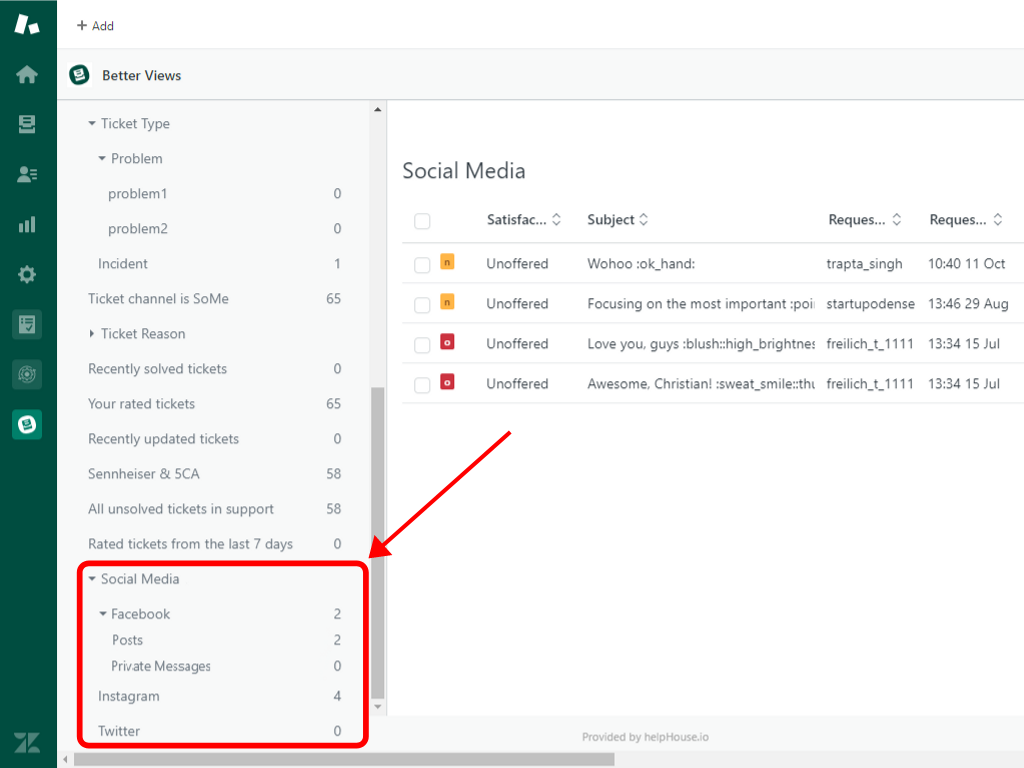The width and height of the screenshot is (1024, 768).
Task: Collapse the Facebook subgroup
Action: [103, 614]
